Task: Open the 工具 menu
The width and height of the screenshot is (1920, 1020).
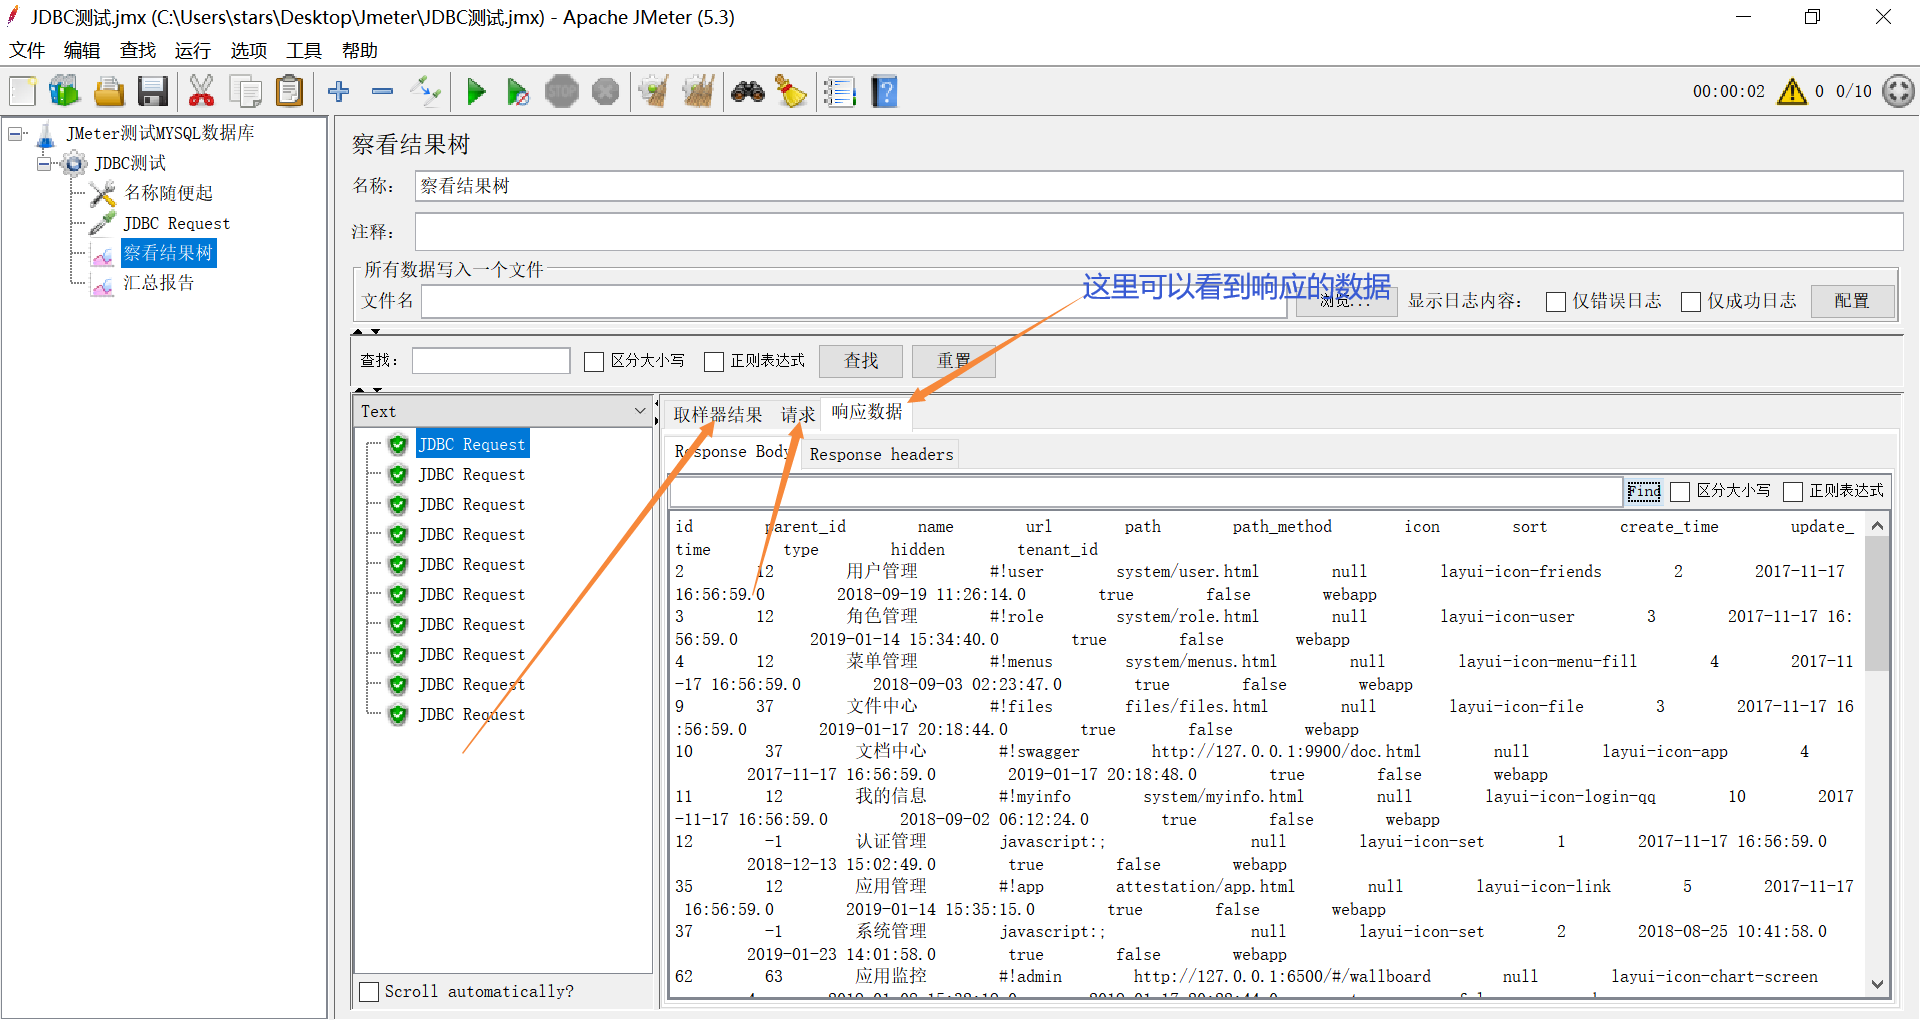Action: click(303, 50)
